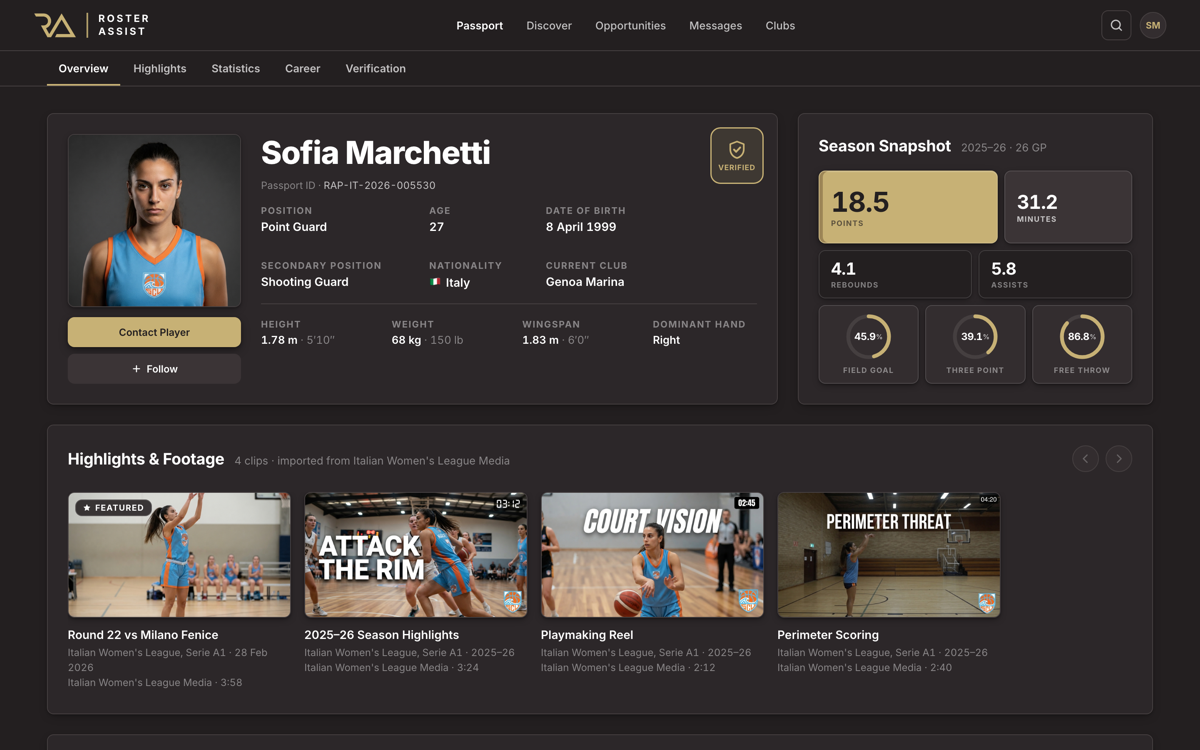The height and width of the screenshot is (750, 1200).
Task: Go to next highlights with right arrow
Action: click(1119, 459)
